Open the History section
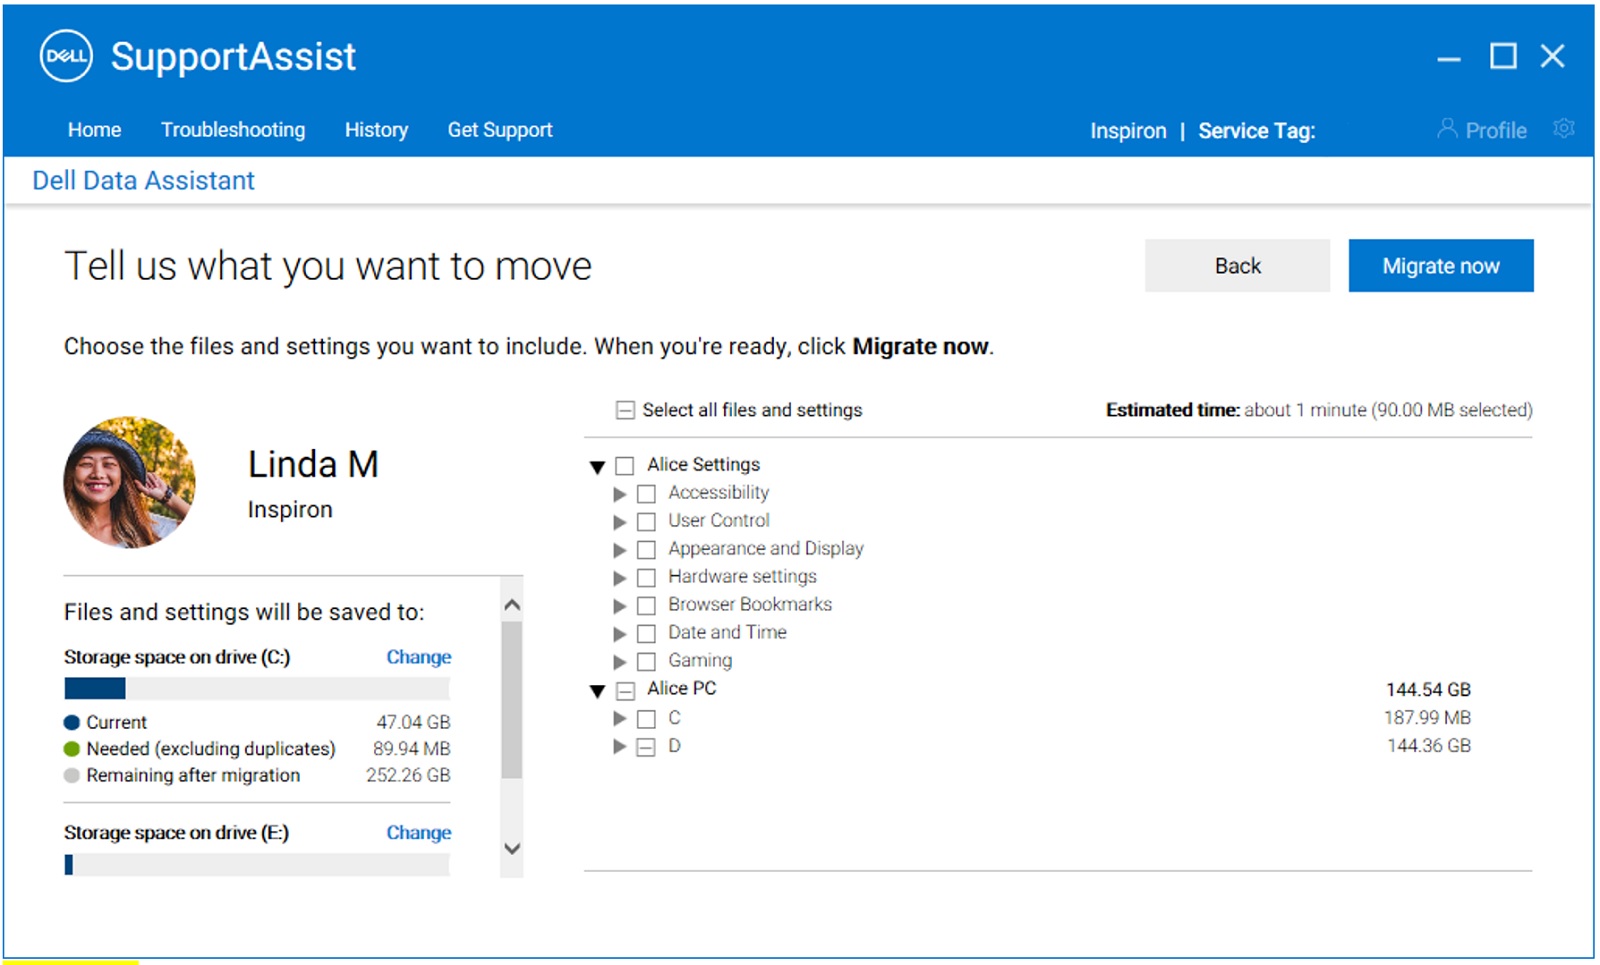 tap(376, 130)
